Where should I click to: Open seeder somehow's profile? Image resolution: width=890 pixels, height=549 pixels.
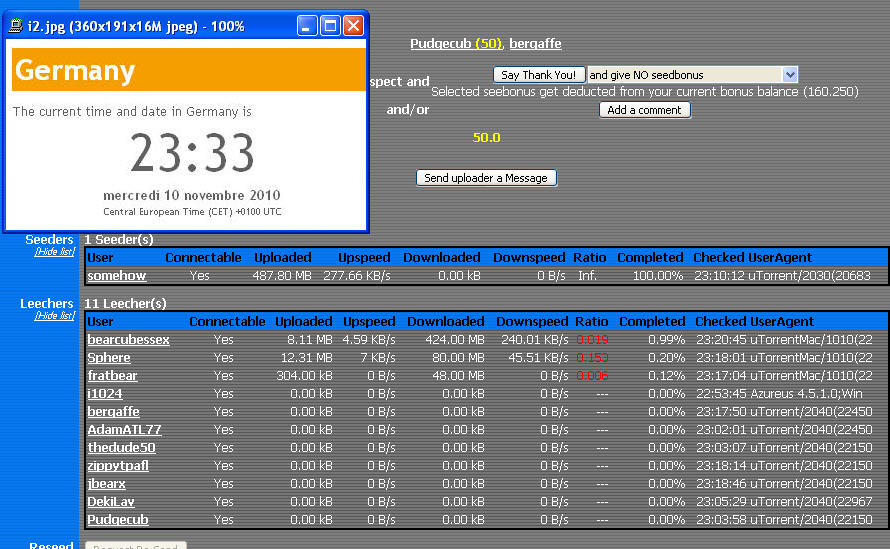[x=116, y=276]
